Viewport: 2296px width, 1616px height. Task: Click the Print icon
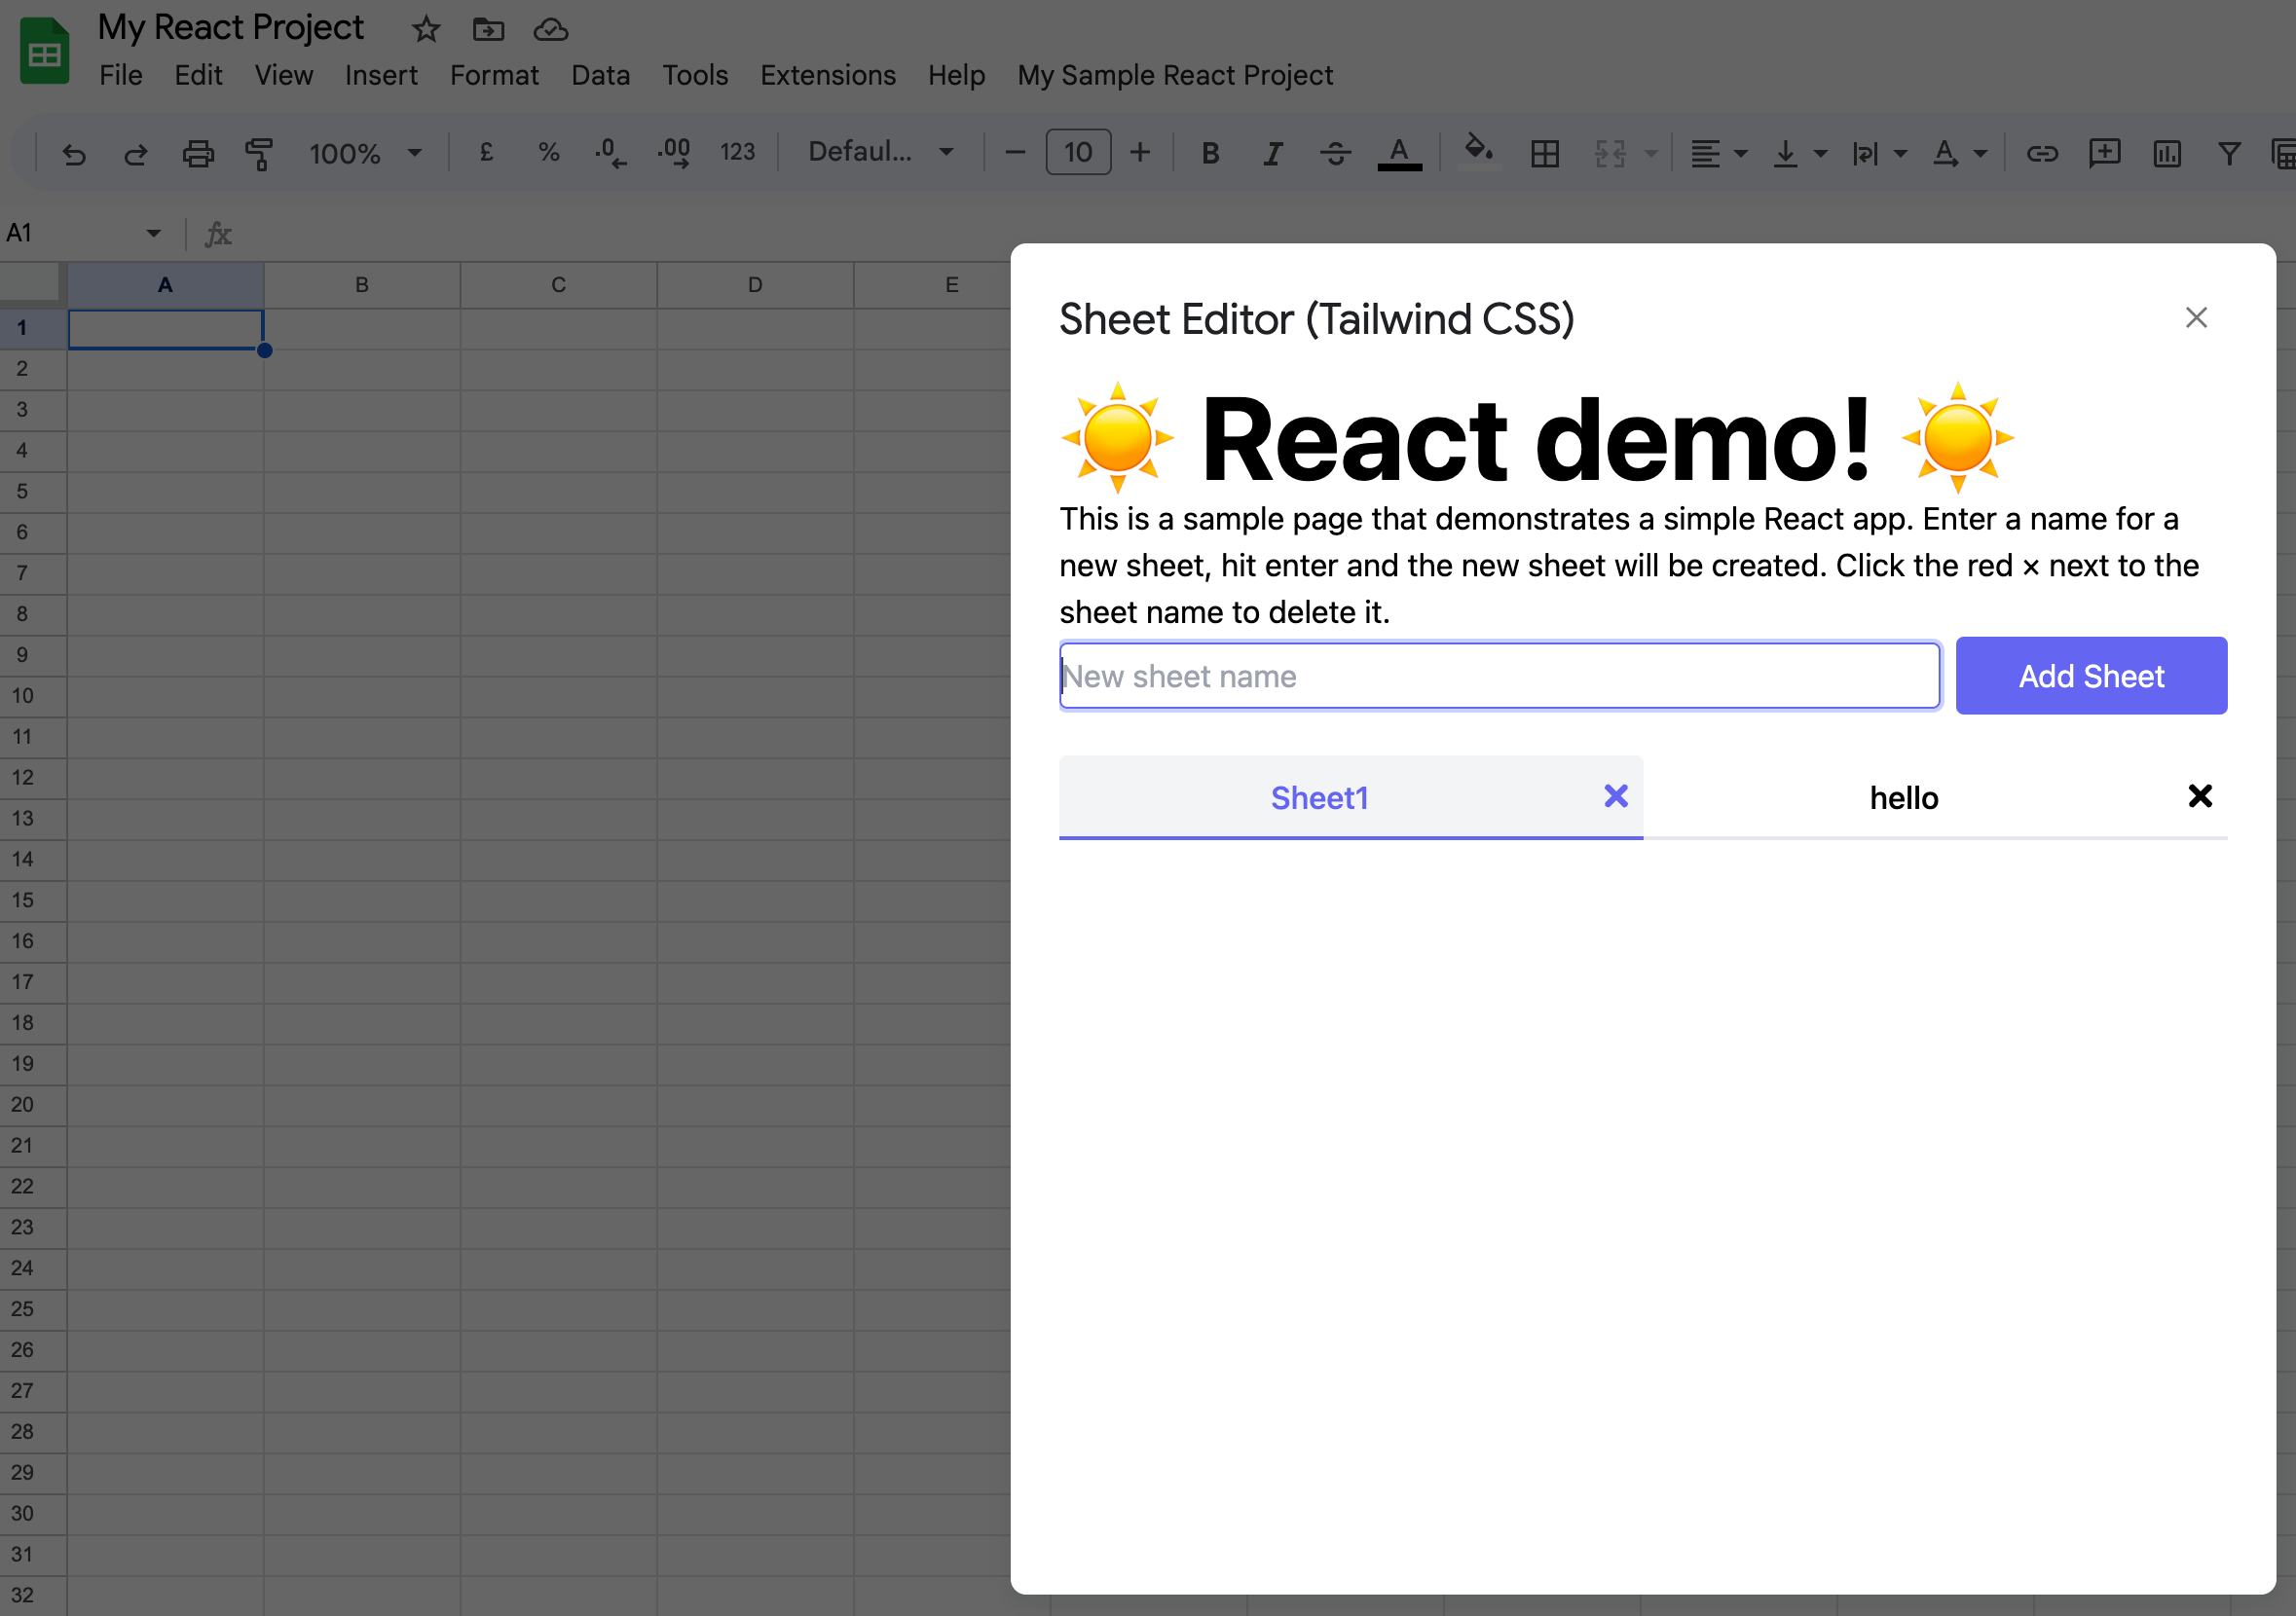[x=198, y=154]
